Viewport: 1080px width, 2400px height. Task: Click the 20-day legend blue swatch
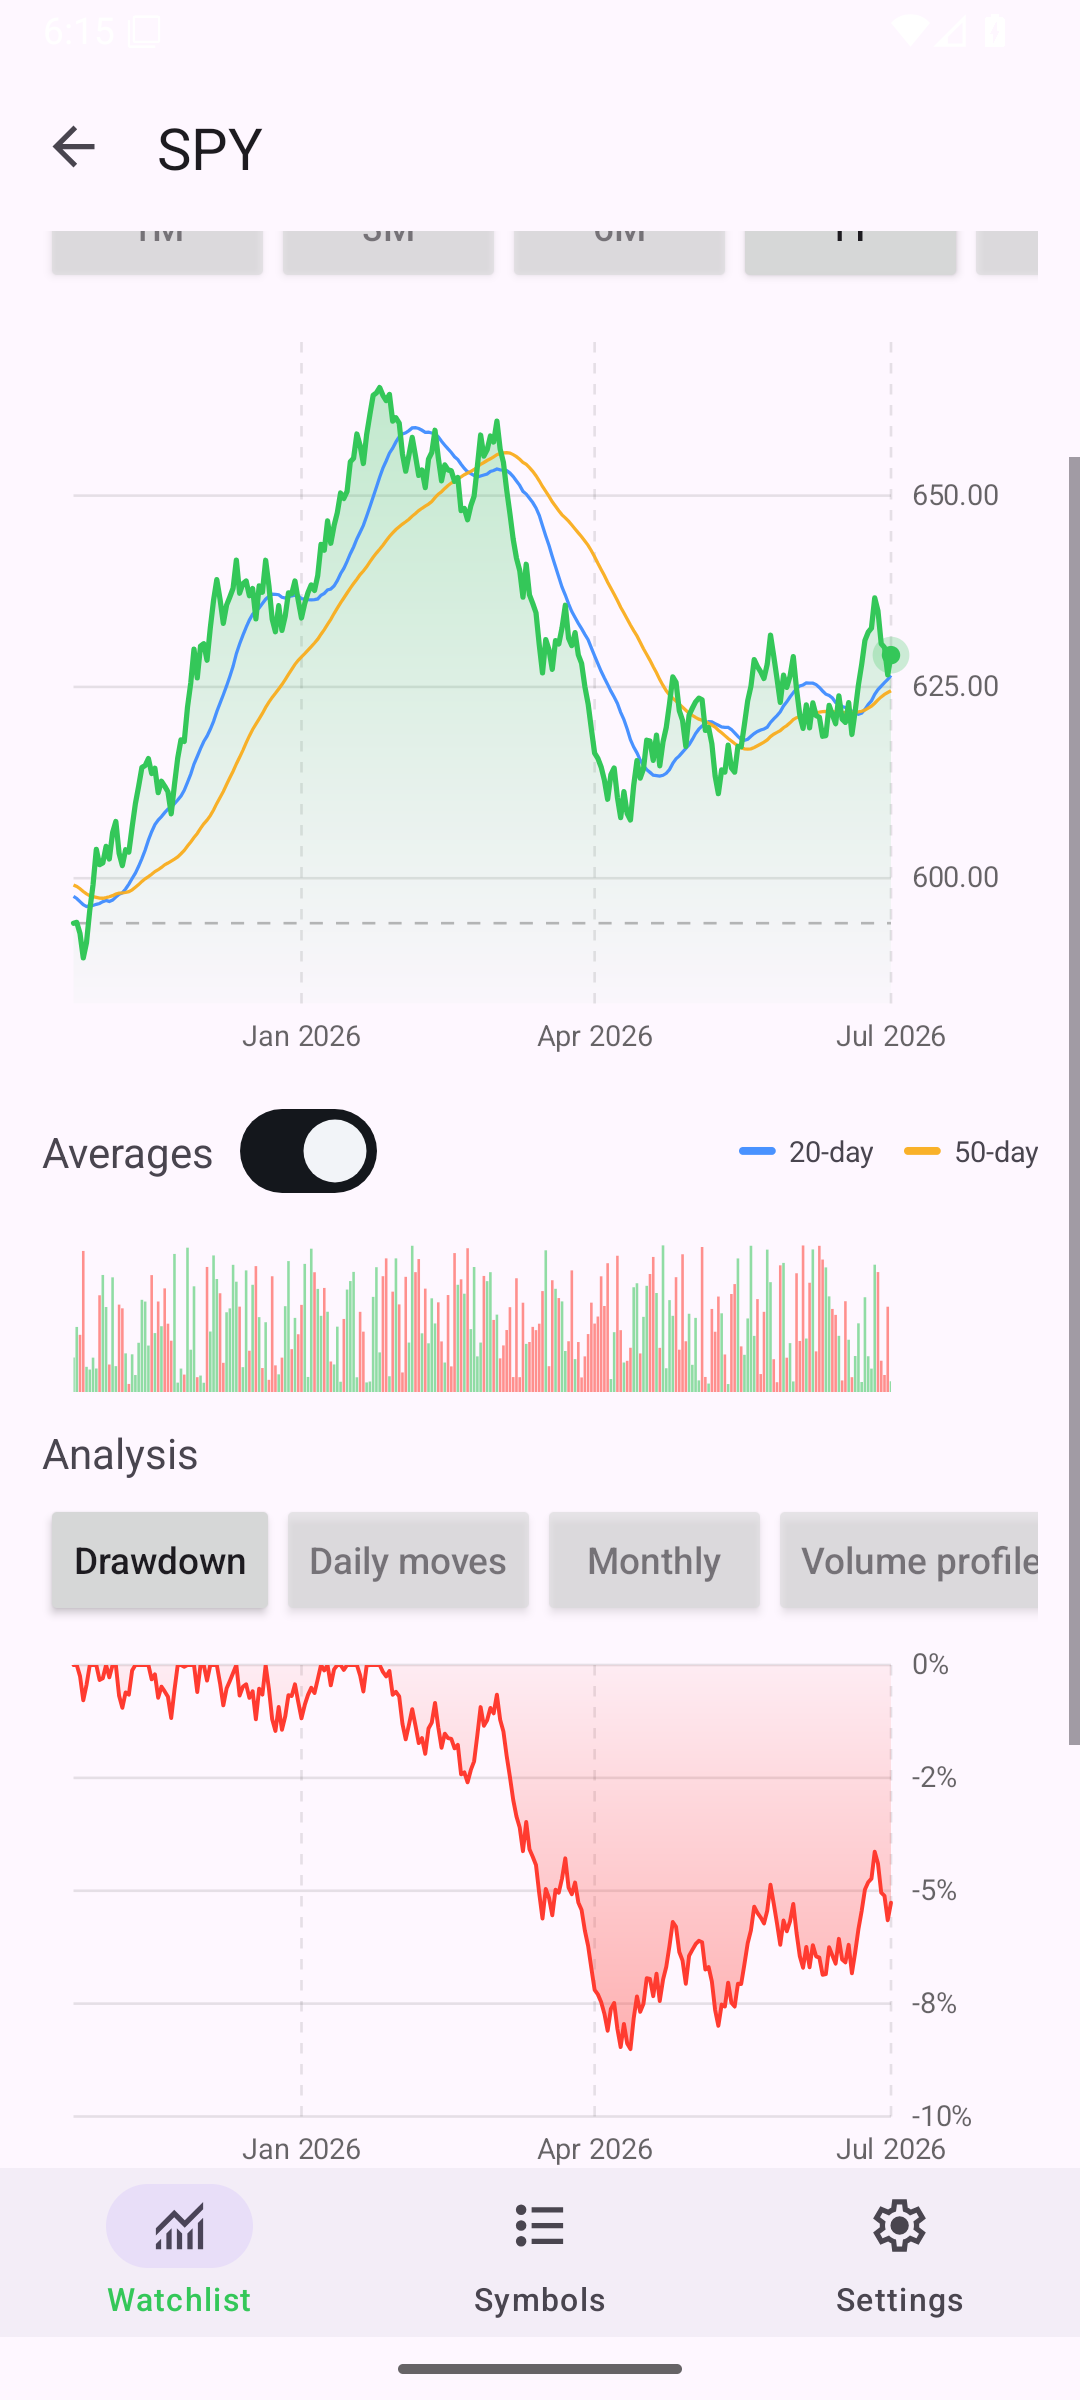(x=757, y=1152)
